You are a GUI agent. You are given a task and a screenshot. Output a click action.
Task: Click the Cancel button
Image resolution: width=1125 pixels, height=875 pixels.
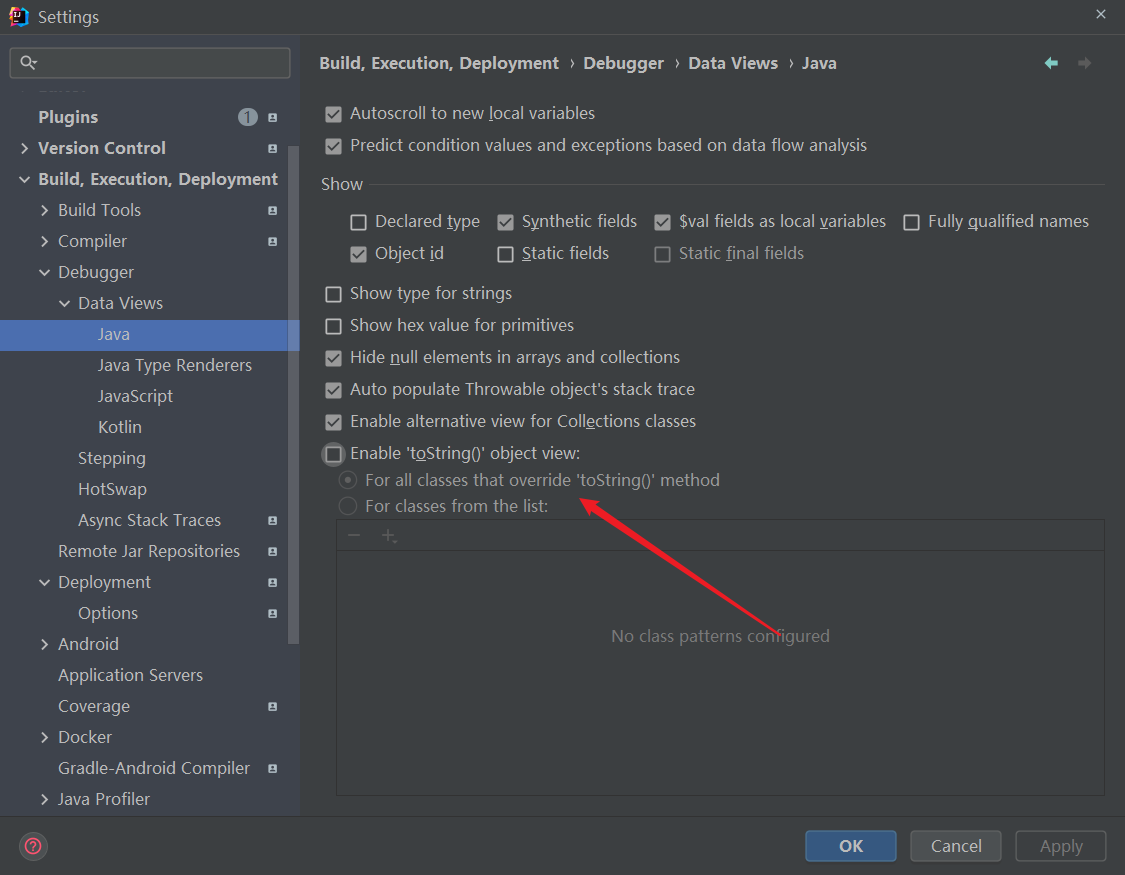click(955, 845)
